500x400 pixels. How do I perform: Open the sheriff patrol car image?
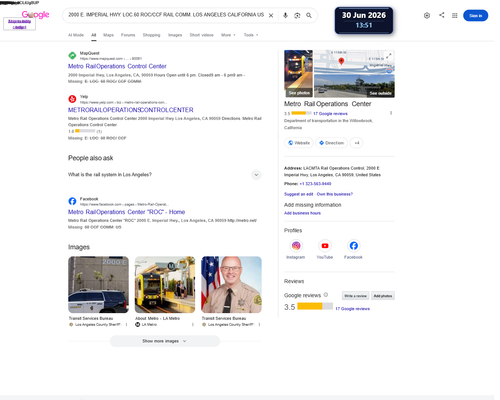coord(98,284)
